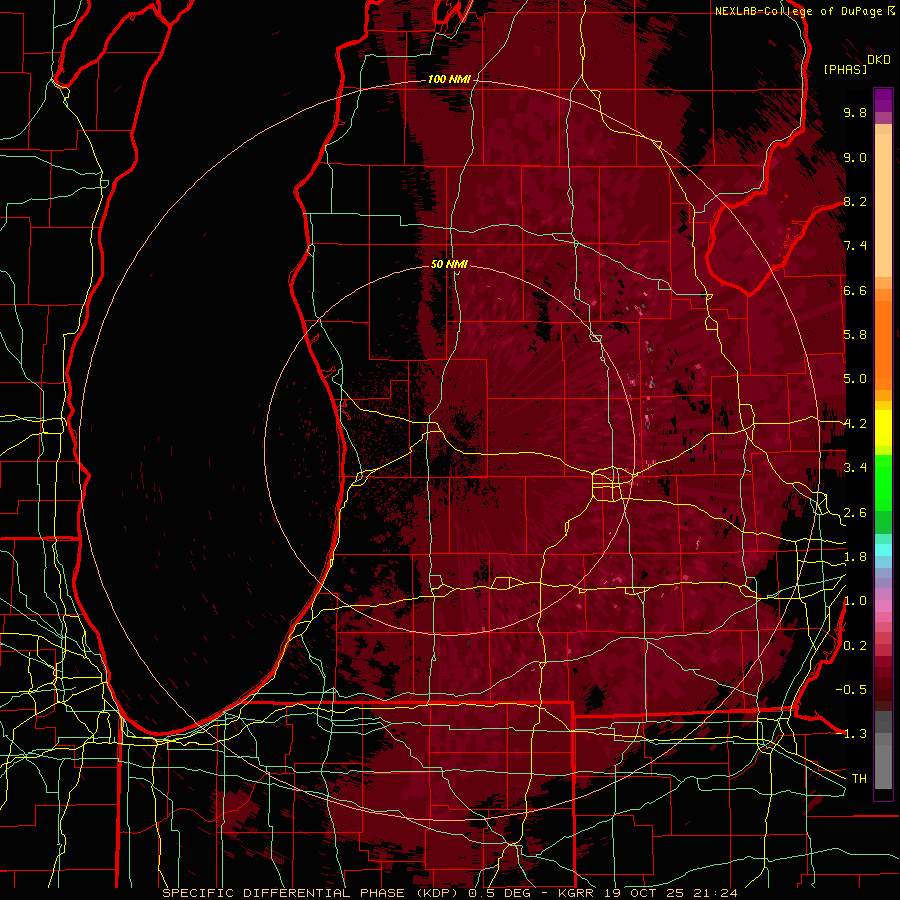This screenshot has width=900, height=900.
Task: Click the TH label on color scale
Action: tap(859, 779)
